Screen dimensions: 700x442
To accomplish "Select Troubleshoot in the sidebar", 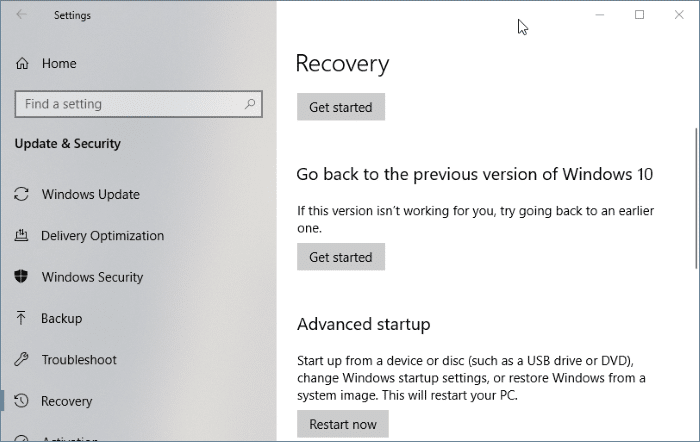I will coord(79,359).
